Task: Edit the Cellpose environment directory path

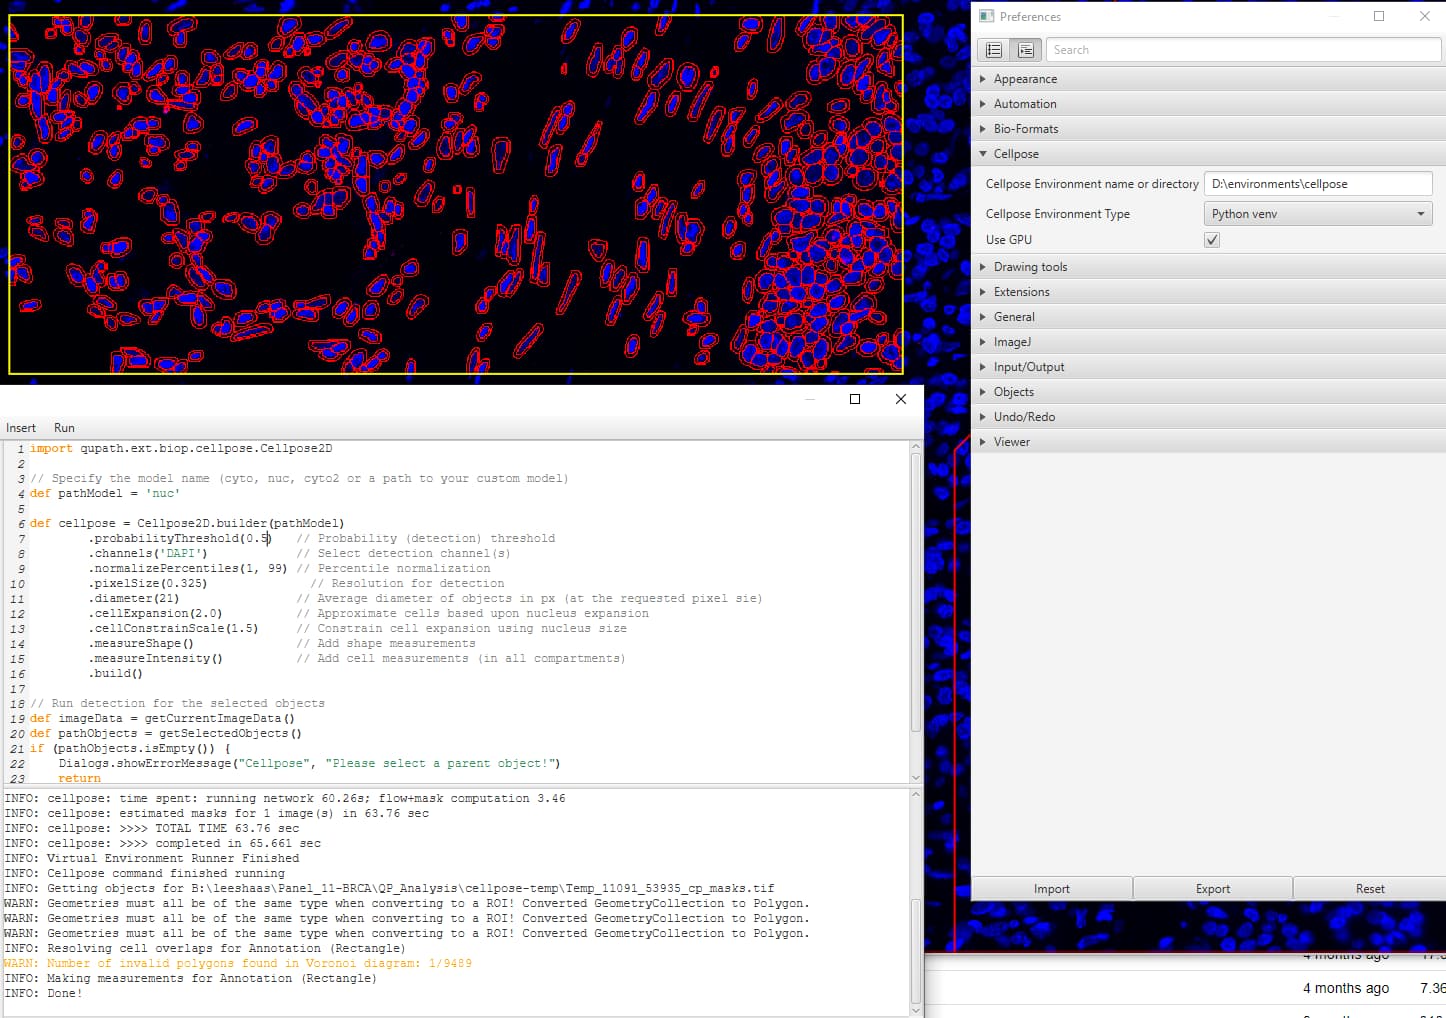Action: (1317, 183)
